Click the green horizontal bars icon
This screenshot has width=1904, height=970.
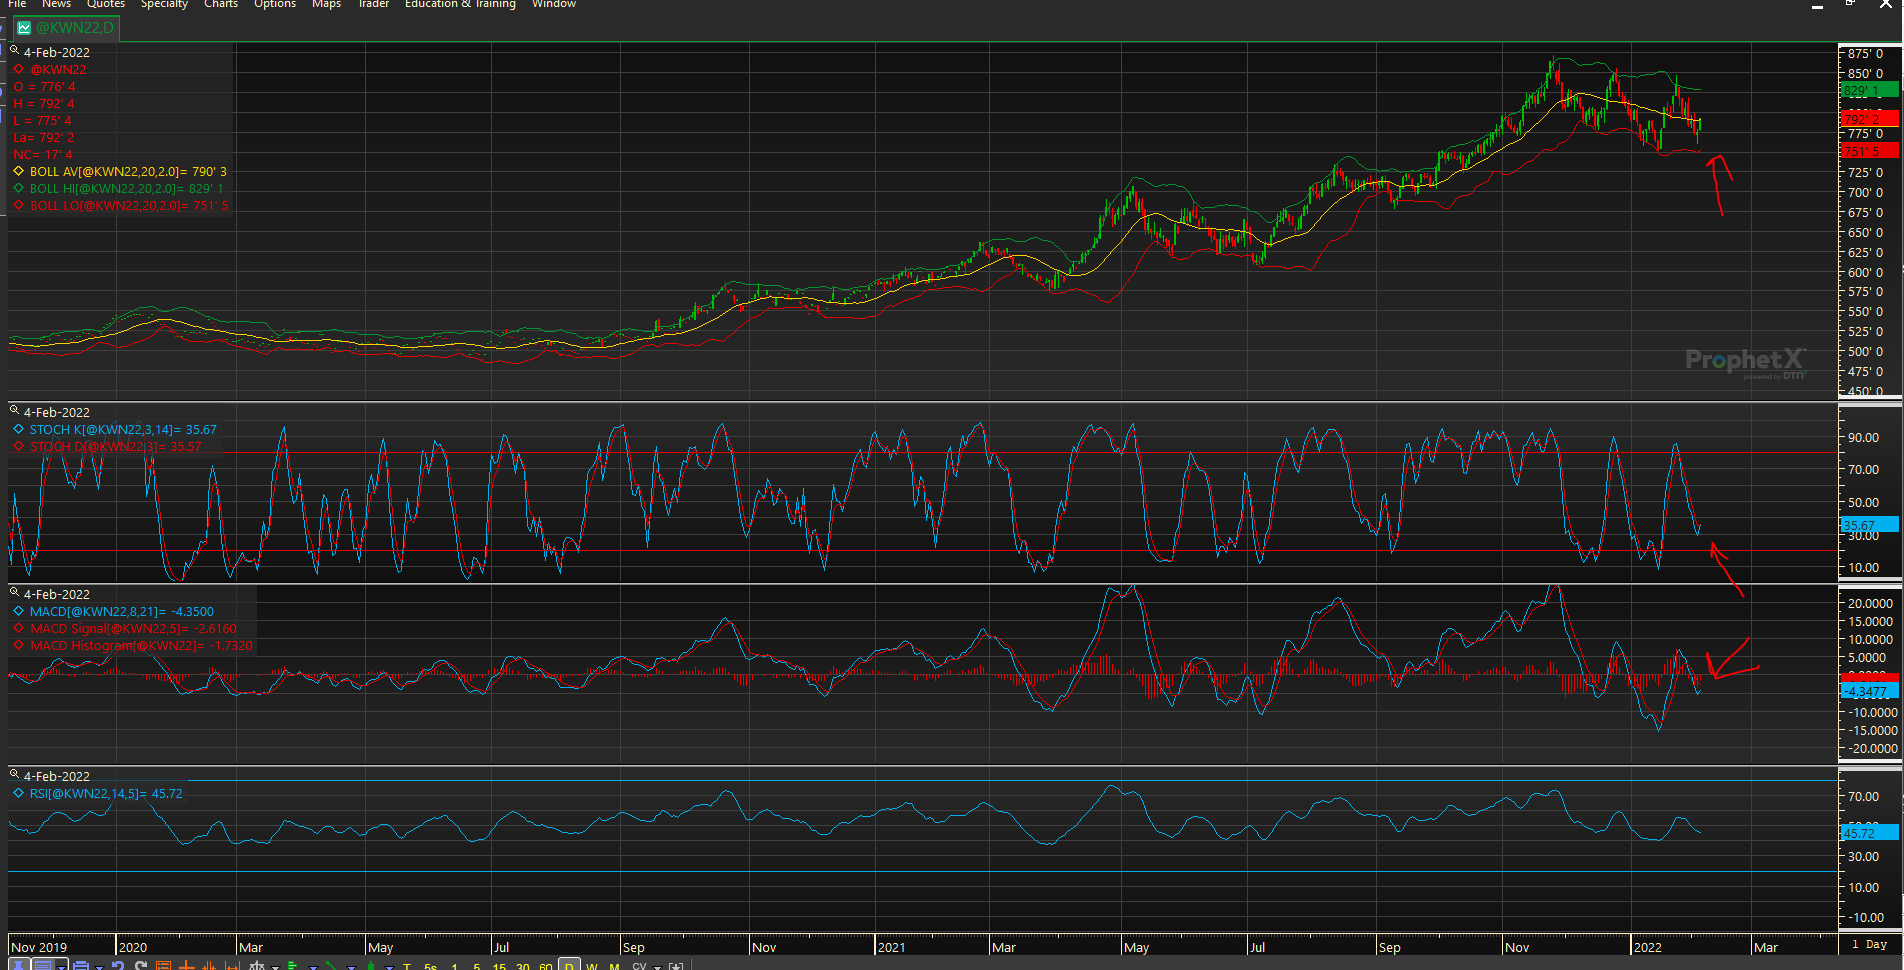tap(294, 965)
